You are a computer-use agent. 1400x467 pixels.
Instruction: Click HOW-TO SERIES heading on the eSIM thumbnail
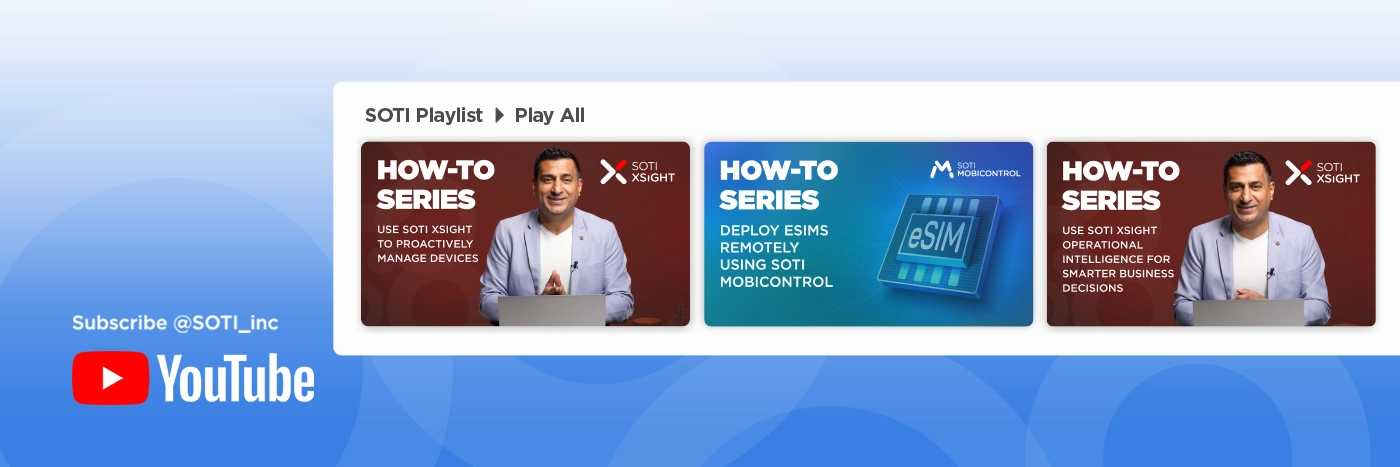click(778, 185)
